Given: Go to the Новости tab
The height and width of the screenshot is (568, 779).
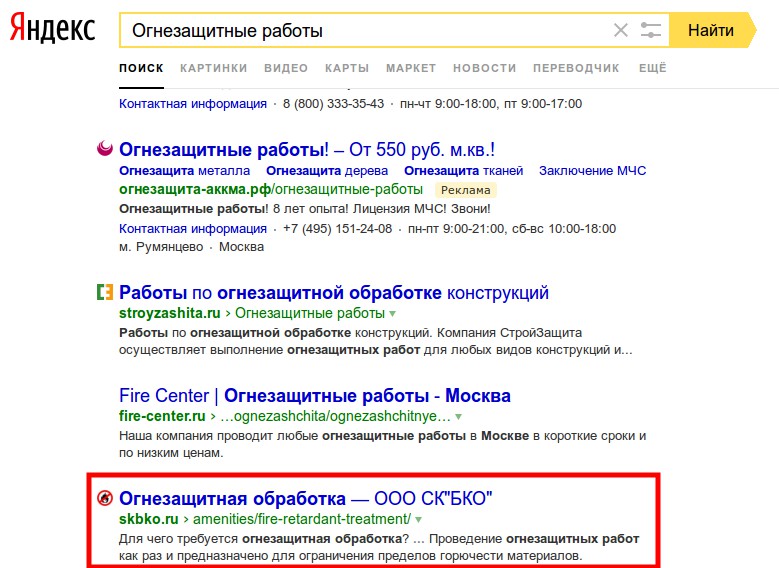Looking at the screenshot, I should pyautogui.click(x=484, y=68).
